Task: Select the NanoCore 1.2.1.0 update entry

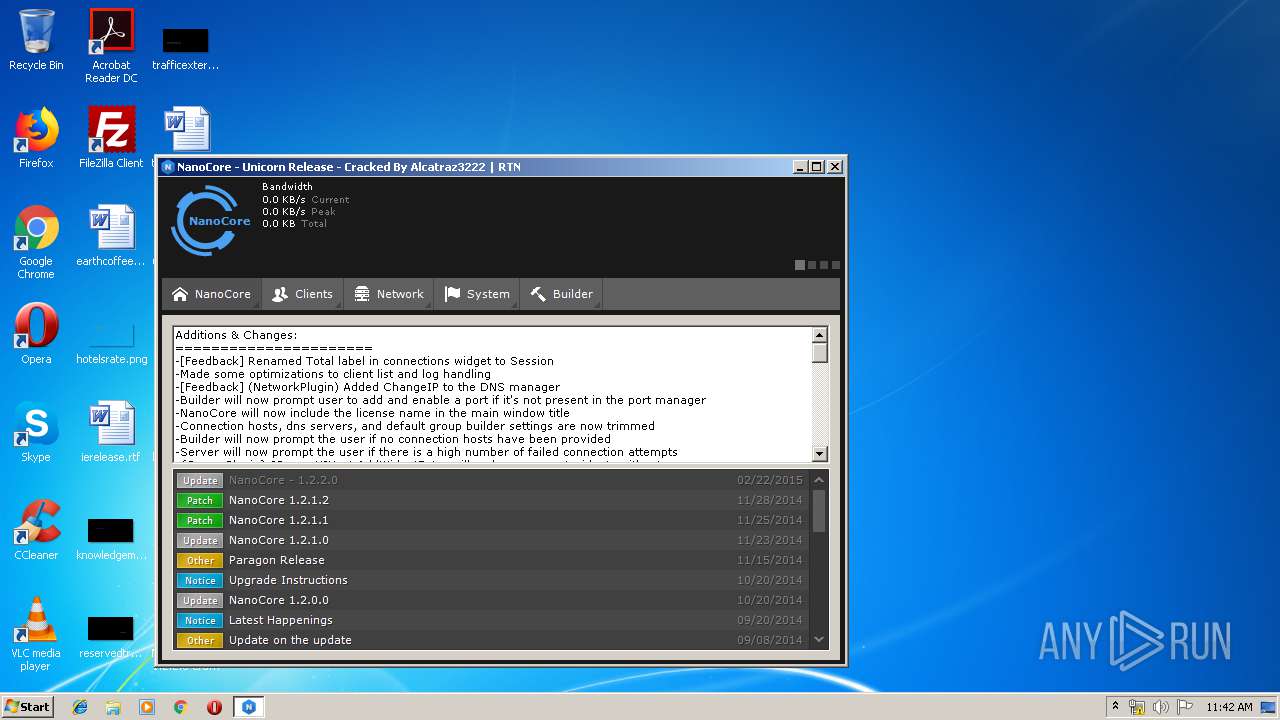Action: 490,540
